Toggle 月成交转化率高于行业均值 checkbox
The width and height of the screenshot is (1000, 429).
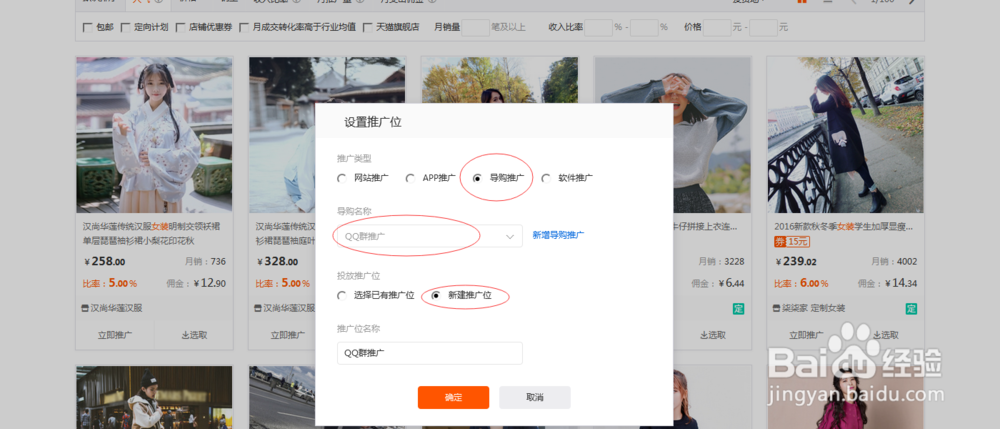pos(244,27)
